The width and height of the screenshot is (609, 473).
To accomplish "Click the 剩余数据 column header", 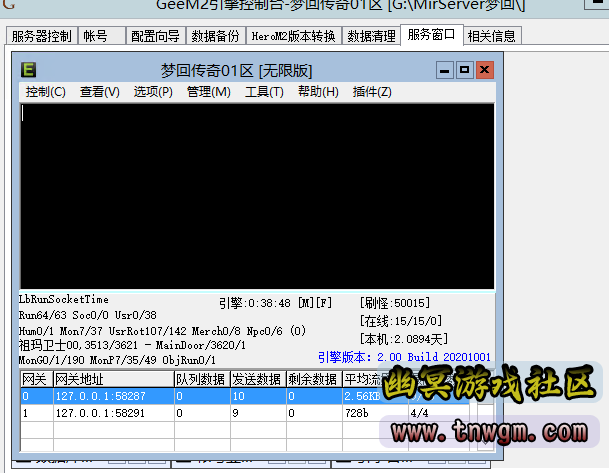I will [314, 379].
